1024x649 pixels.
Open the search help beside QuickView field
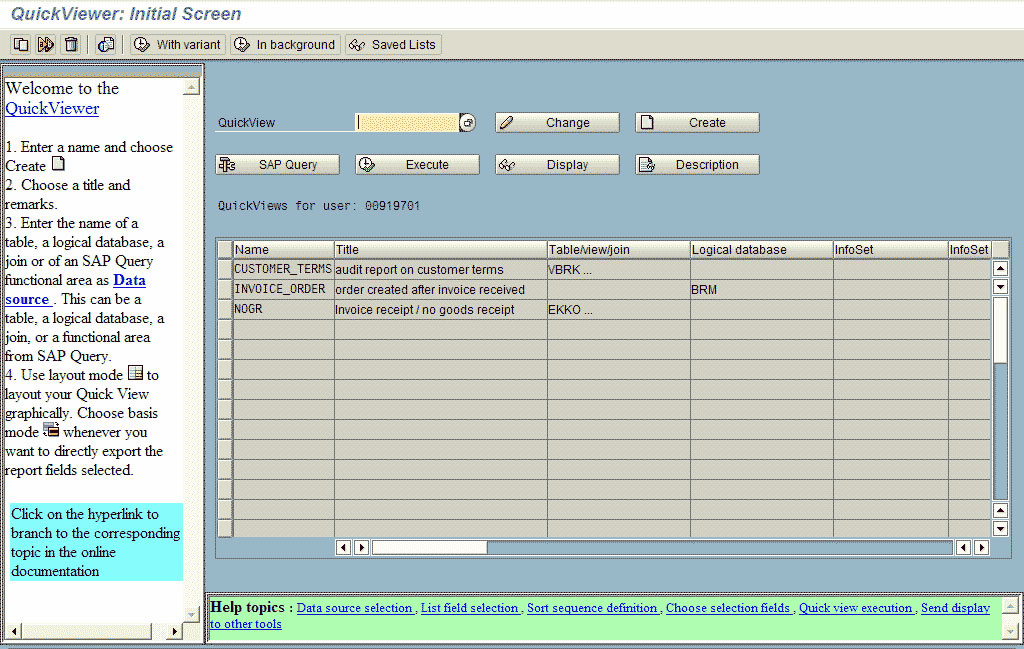pos(468,122)
